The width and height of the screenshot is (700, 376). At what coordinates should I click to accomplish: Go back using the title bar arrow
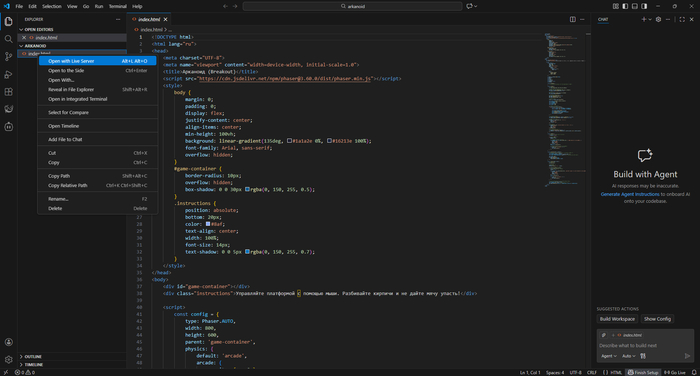[x=225, y=6]
